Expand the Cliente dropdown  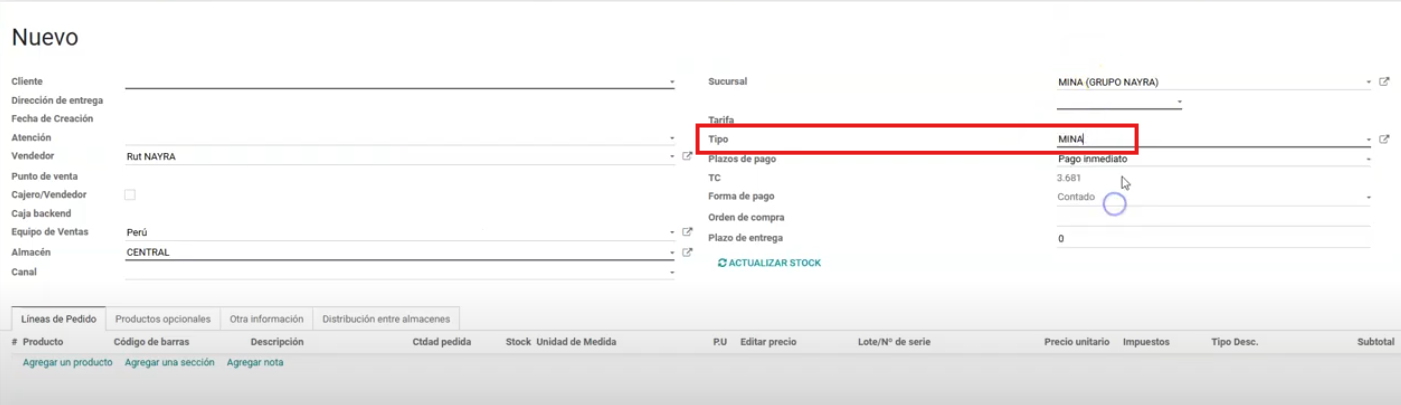point(672,82)
